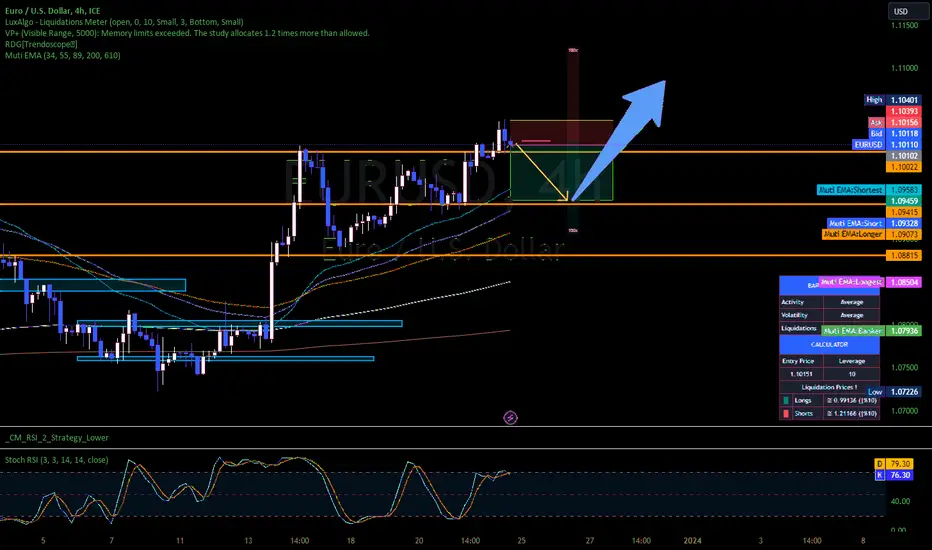Screen dimensions: 932x550
Task: Click the green Longs color swatch
Action: click(x=786, y=401)
